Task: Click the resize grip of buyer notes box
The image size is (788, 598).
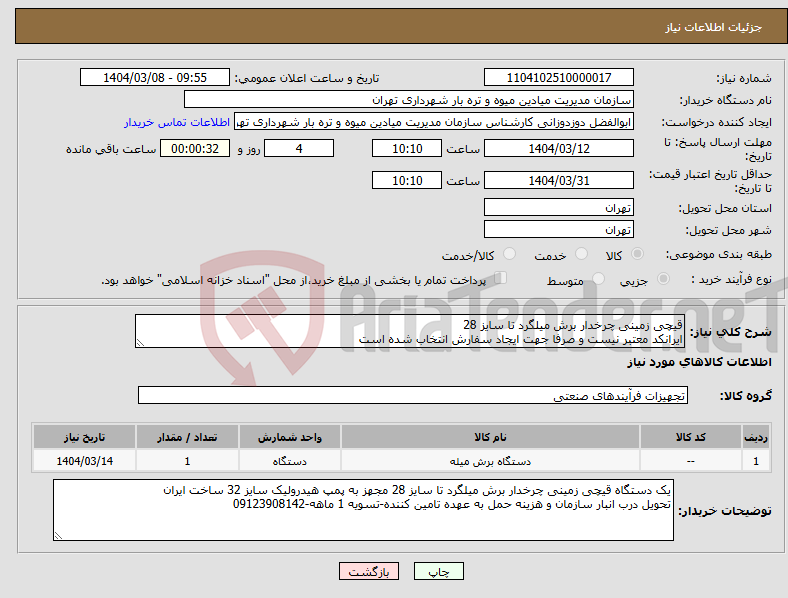Action: point(58,536)
